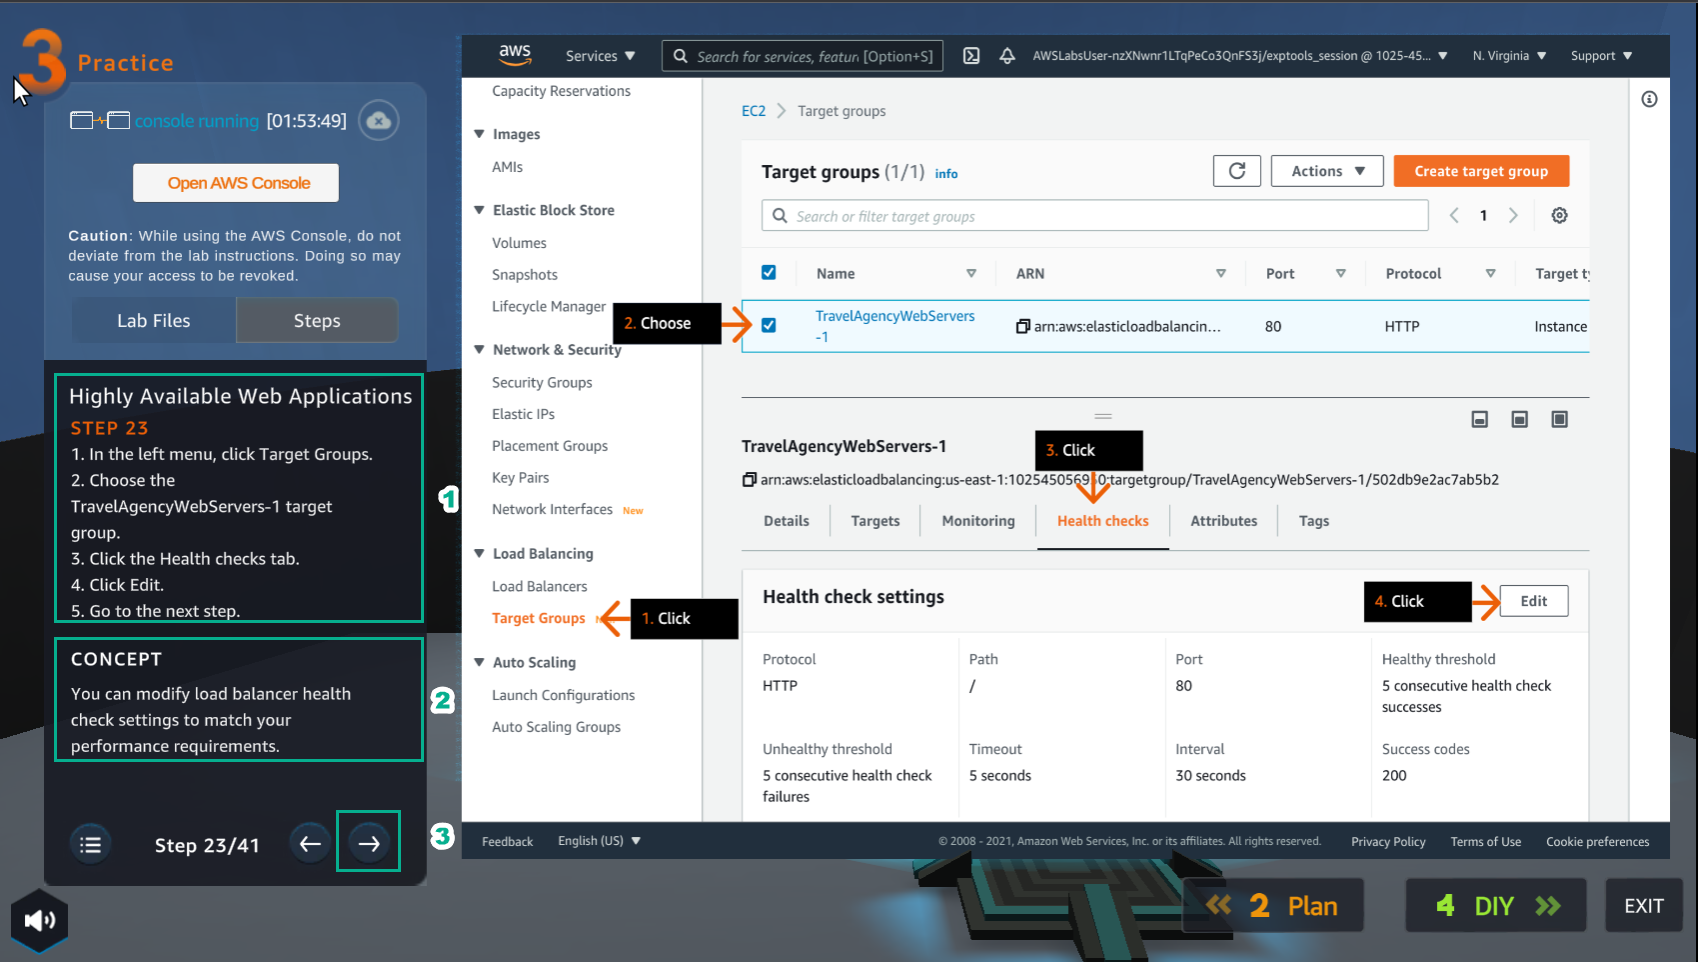This screenshot has width=1698, height=962.
Task: Open TravelAgencyWebServers-1 target group link
Action: point(895,326)
